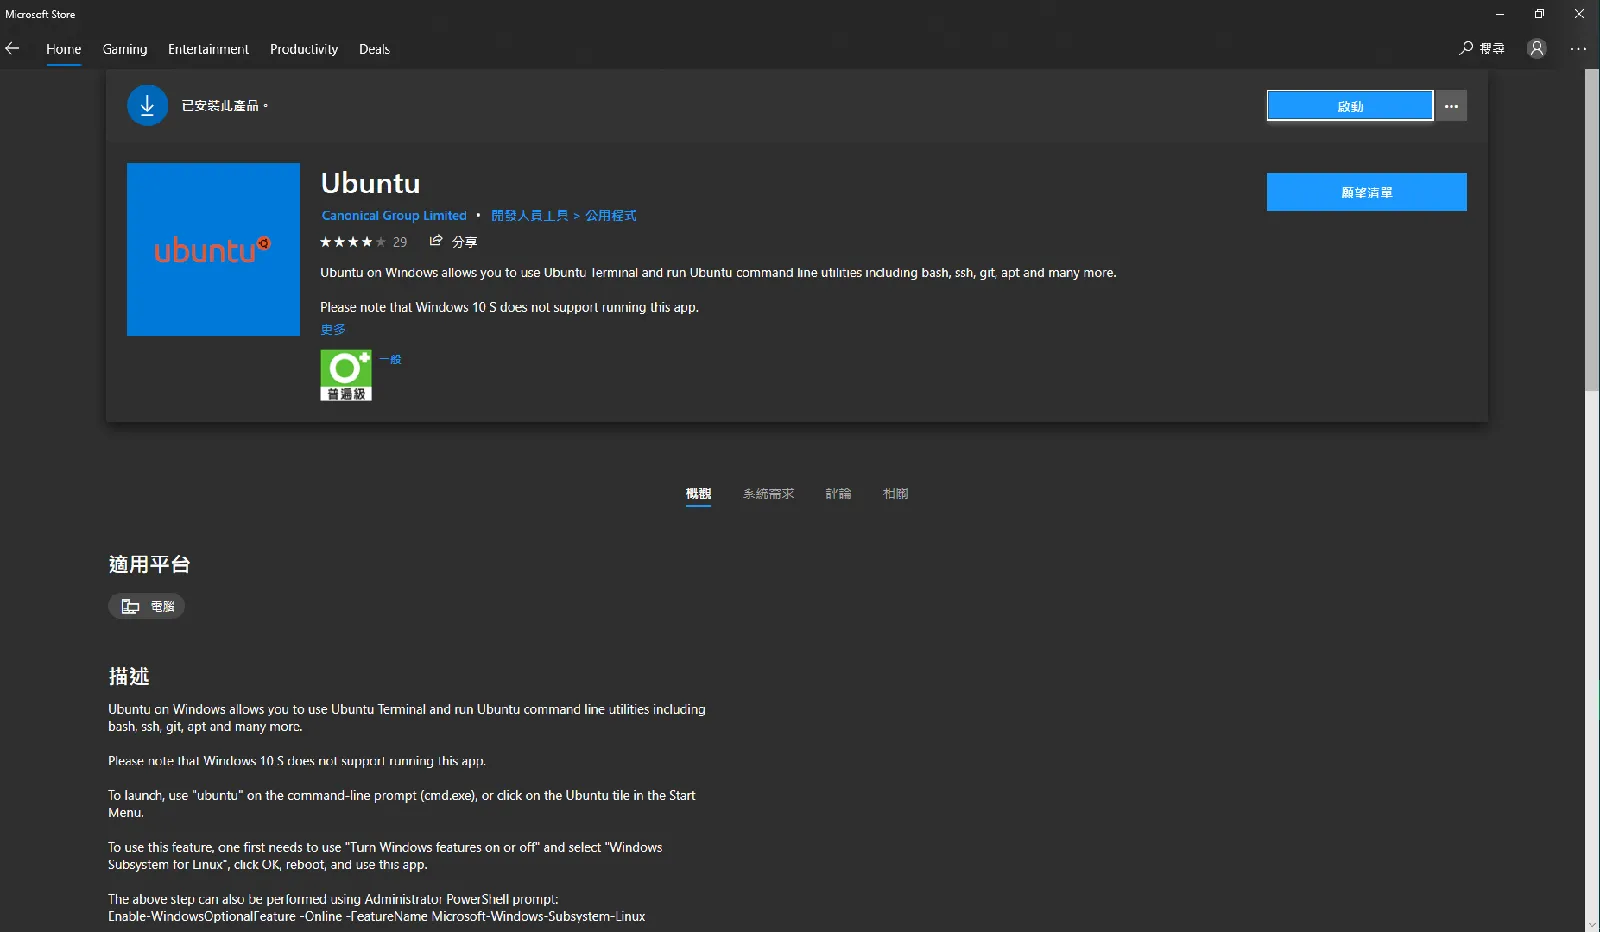Open the user account profile icon
The width and height of the screenshot is (1600, 932).
(x=1537, y=48)
